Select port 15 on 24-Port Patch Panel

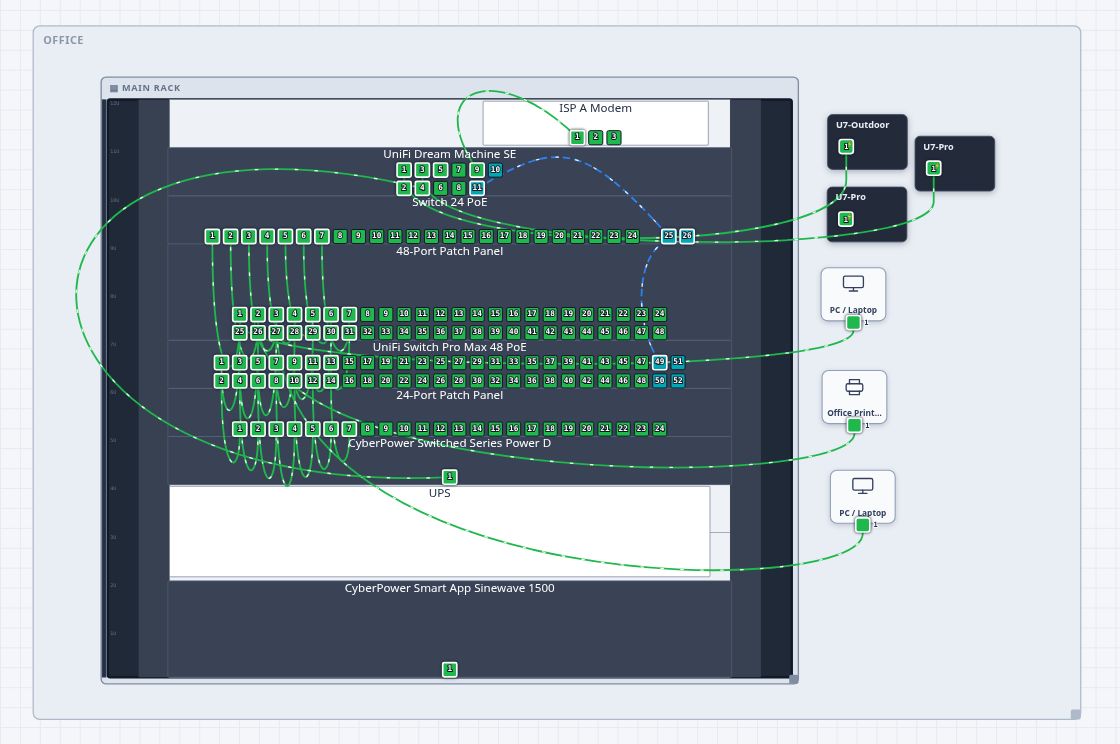495,428
